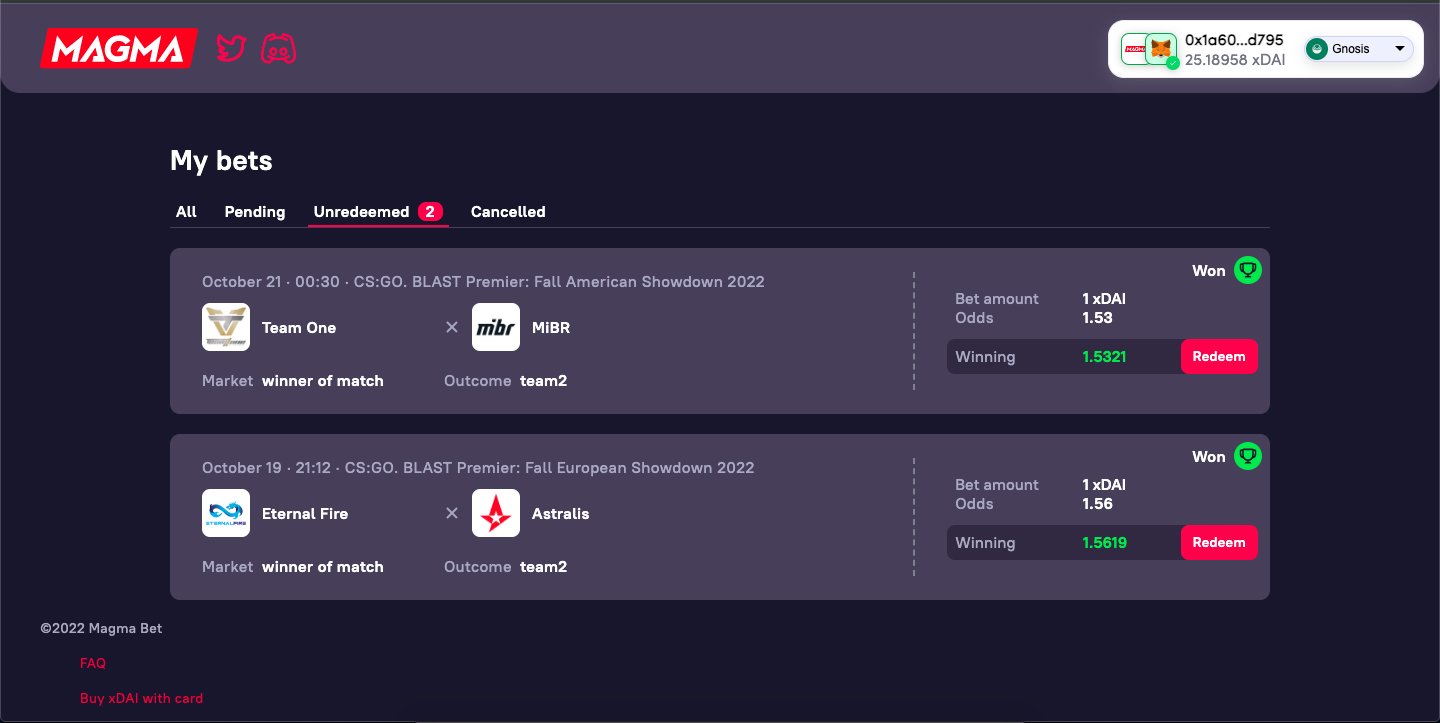Click the My bets heading
The image size is (1440, 723).
click(x=221, y=161)
